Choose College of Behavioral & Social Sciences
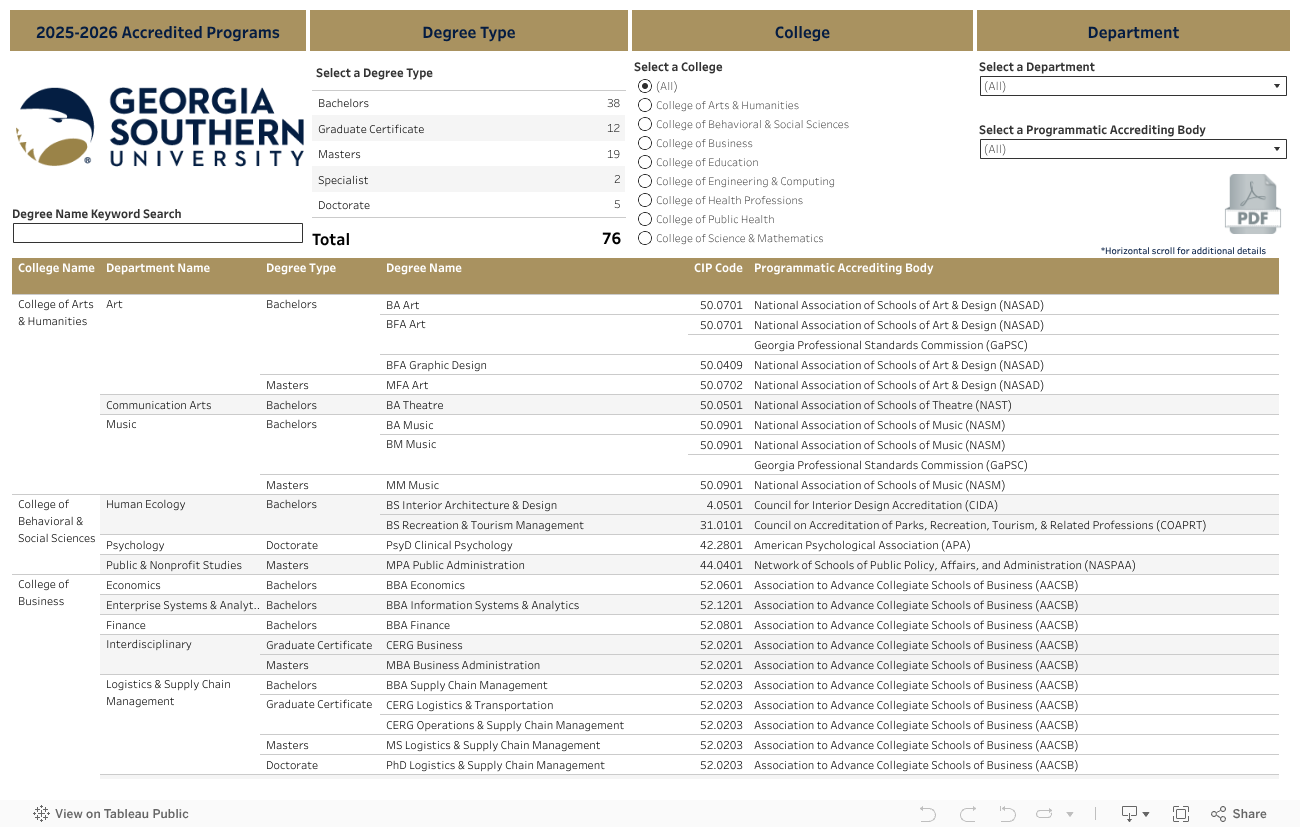 coord(645,124)
